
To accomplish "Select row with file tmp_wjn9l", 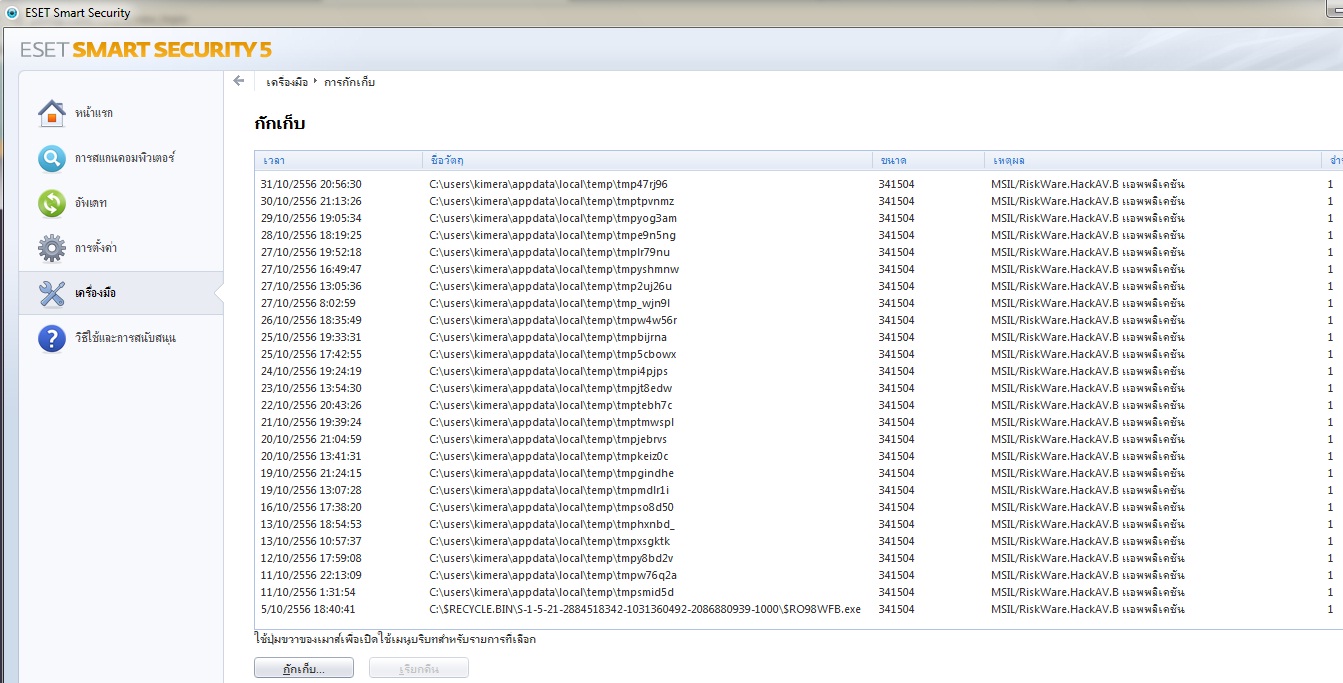I will click(x=798, y=303).
